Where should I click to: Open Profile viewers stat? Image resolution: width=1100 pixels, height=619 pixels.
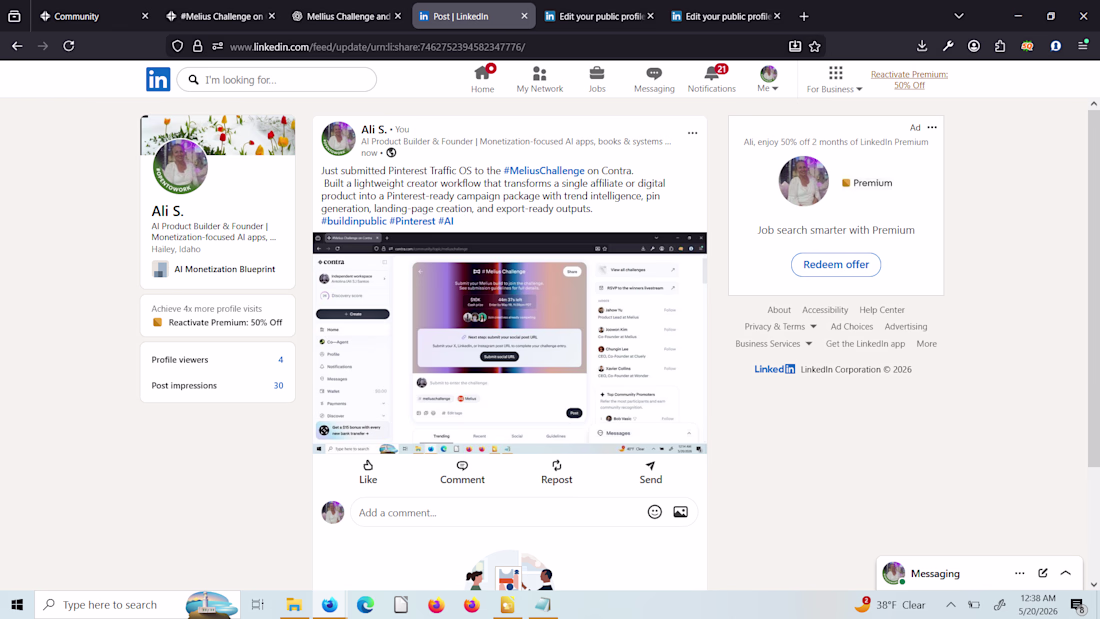tap(217, 359)
